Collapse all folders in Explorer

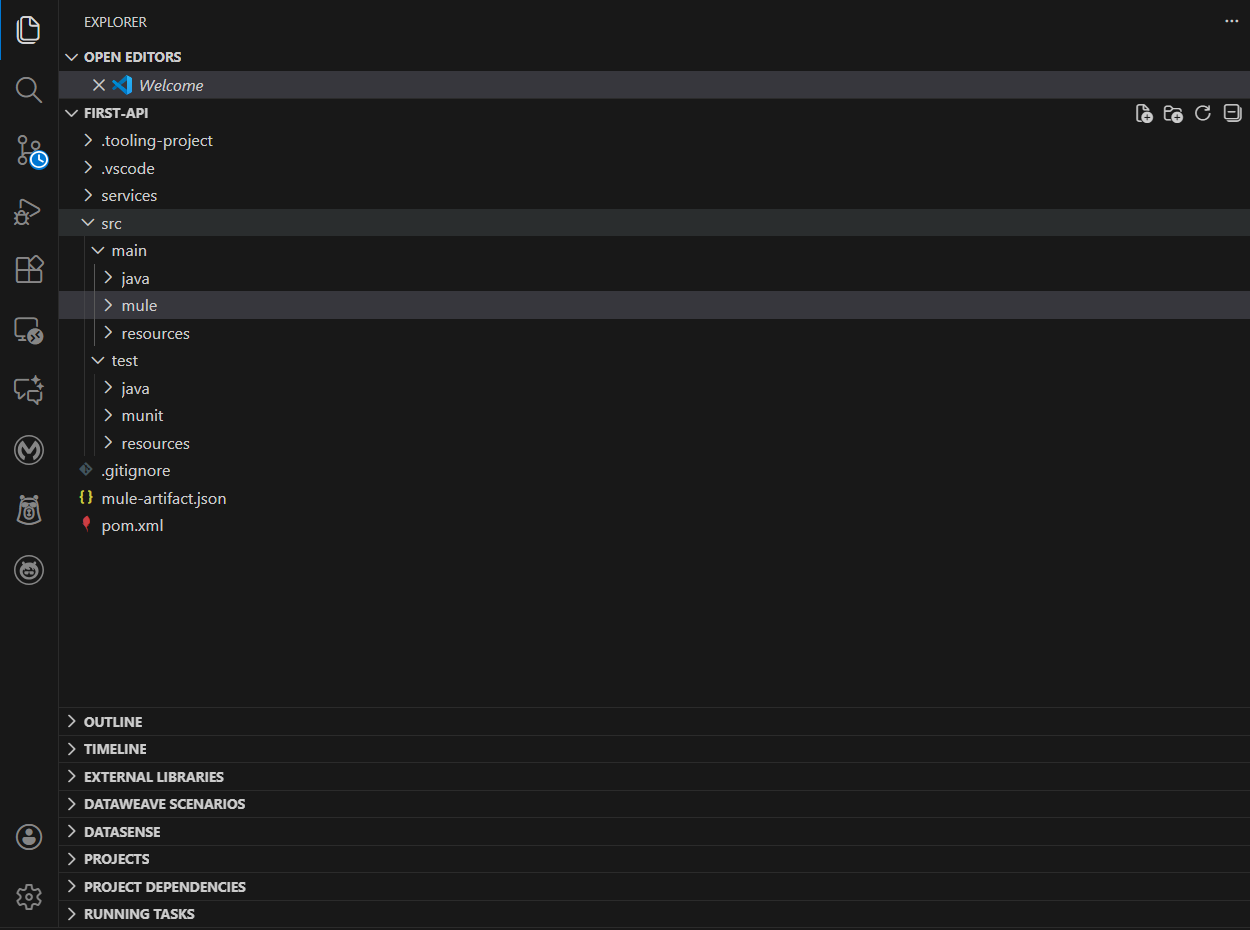[x=1233, y=113]
